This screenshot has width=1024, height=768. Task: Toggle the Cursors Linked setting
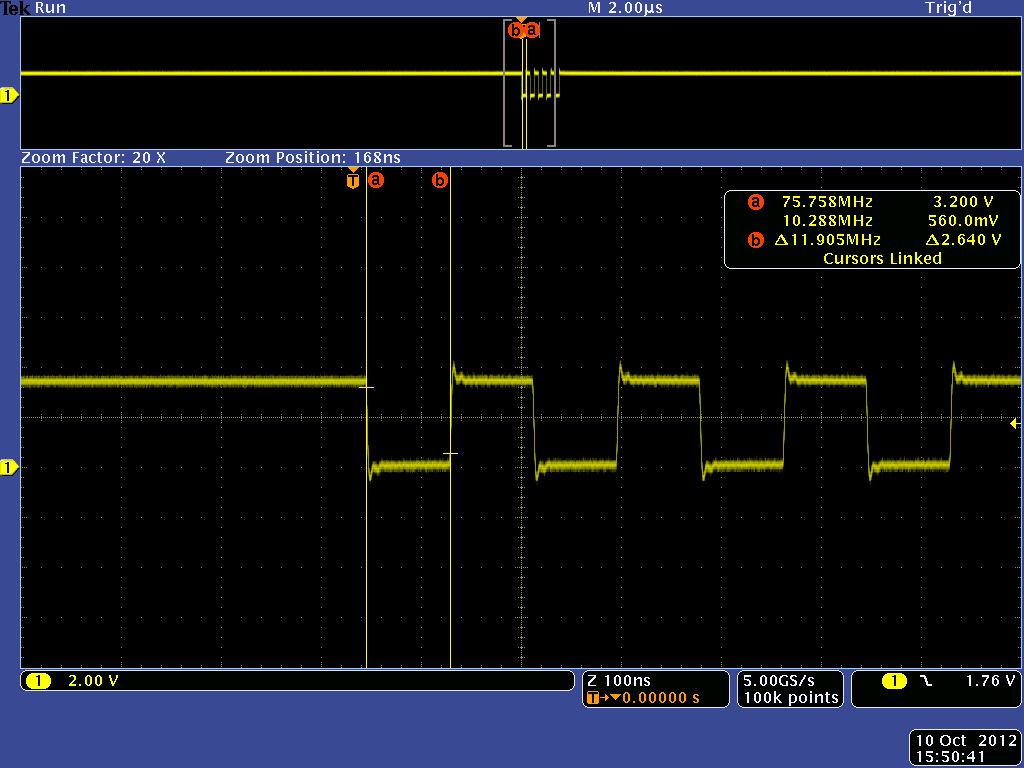[882, 258]
